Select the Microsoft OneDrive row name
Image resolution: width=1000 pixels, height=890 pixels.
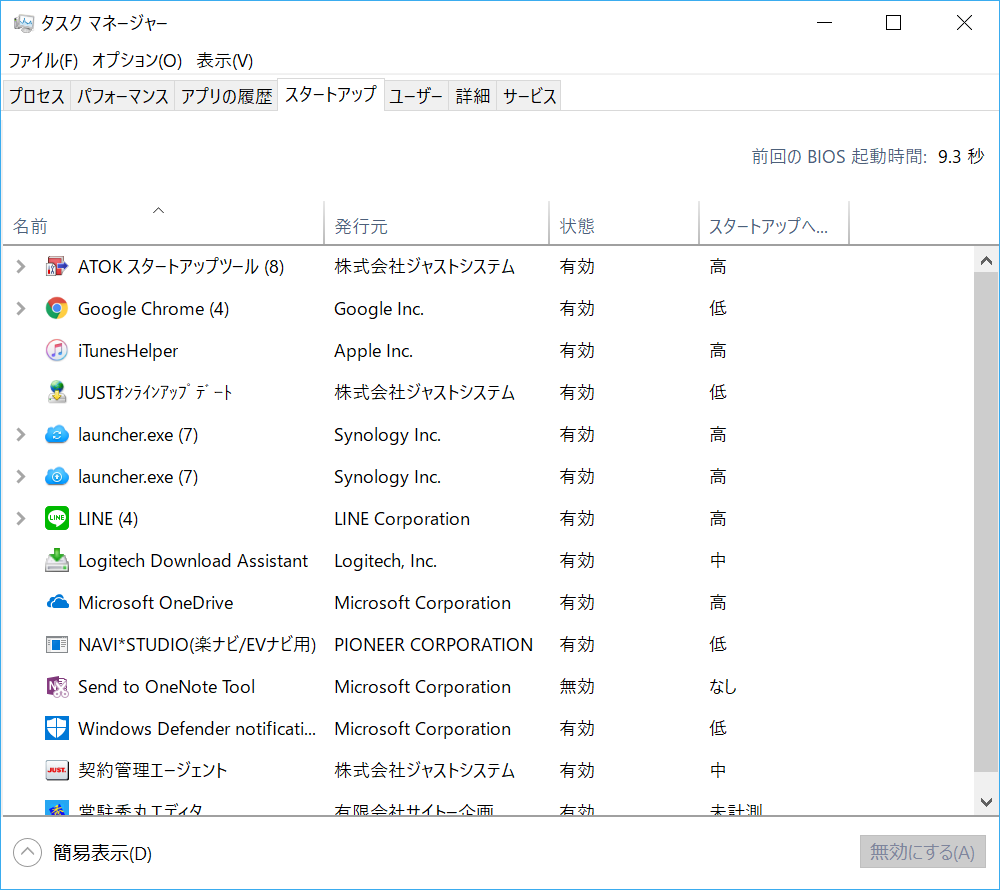click(156, 602)
